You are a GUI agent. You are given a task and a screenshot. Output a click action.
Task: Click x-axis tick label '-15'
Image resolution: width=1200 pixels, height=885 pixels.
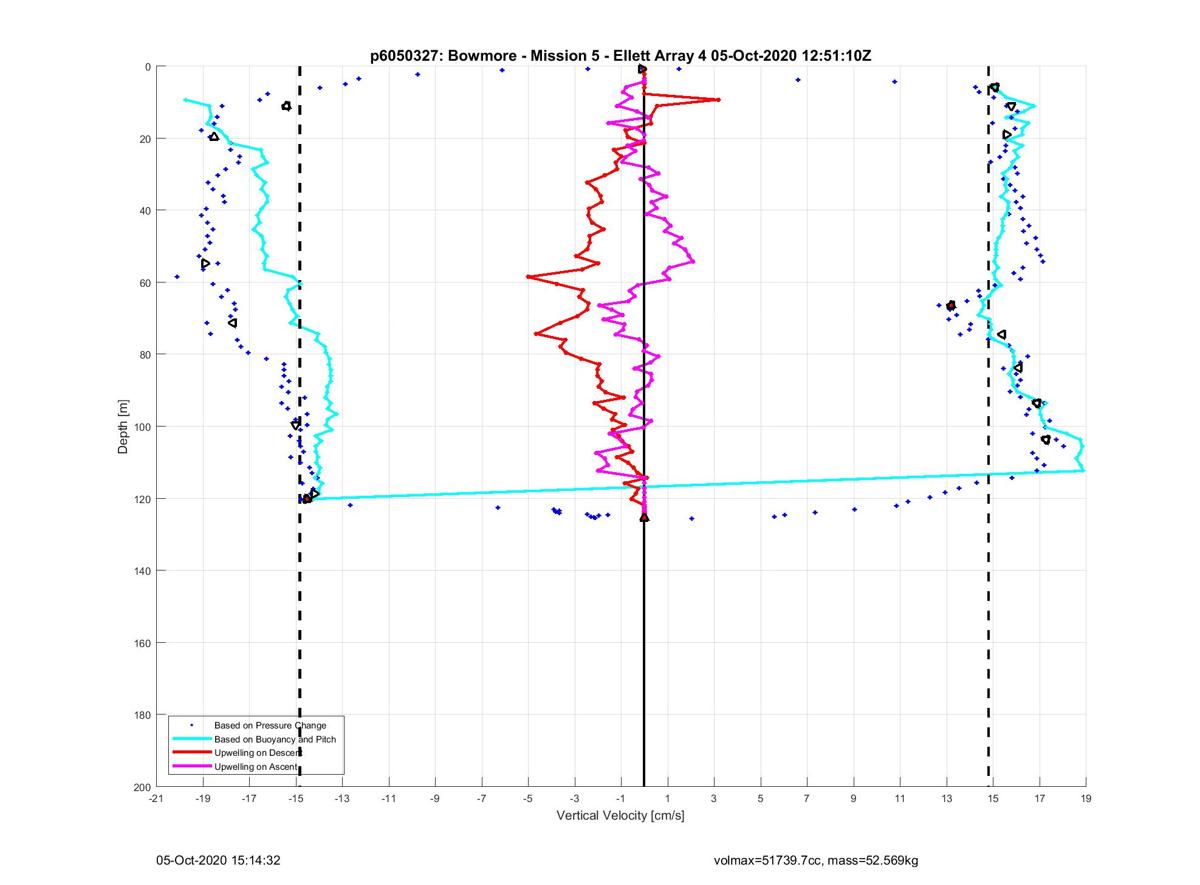click(296, 799)
